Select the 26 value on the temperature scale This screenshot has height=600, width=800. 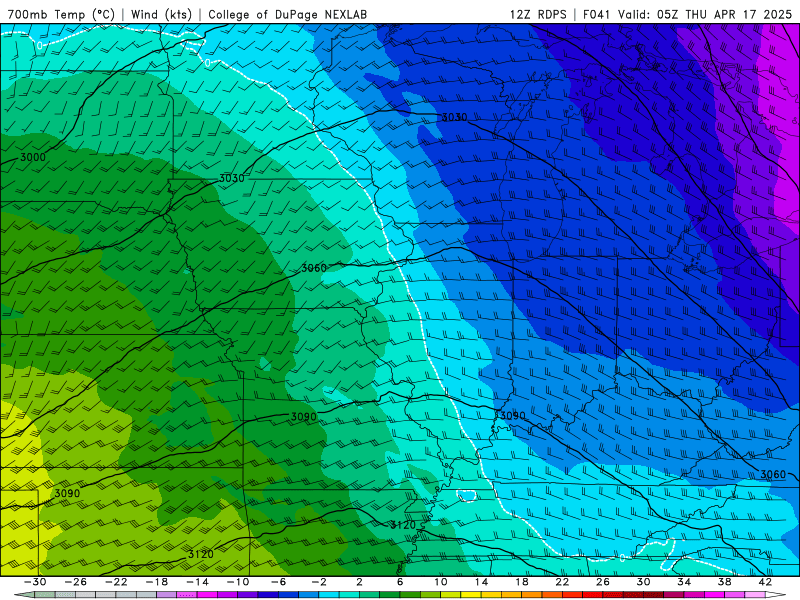(603, 582)
